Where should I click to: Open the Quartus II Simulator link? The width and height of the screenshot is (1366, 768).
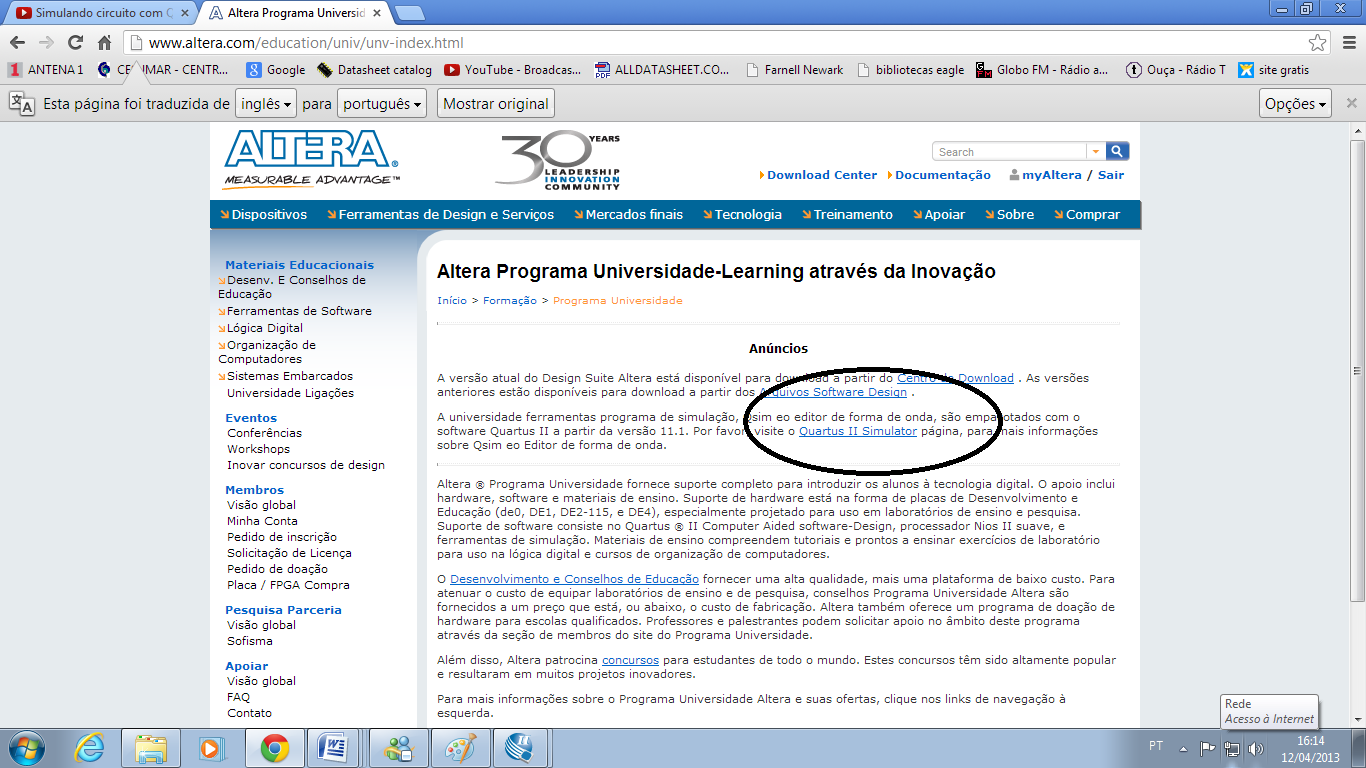858,431
